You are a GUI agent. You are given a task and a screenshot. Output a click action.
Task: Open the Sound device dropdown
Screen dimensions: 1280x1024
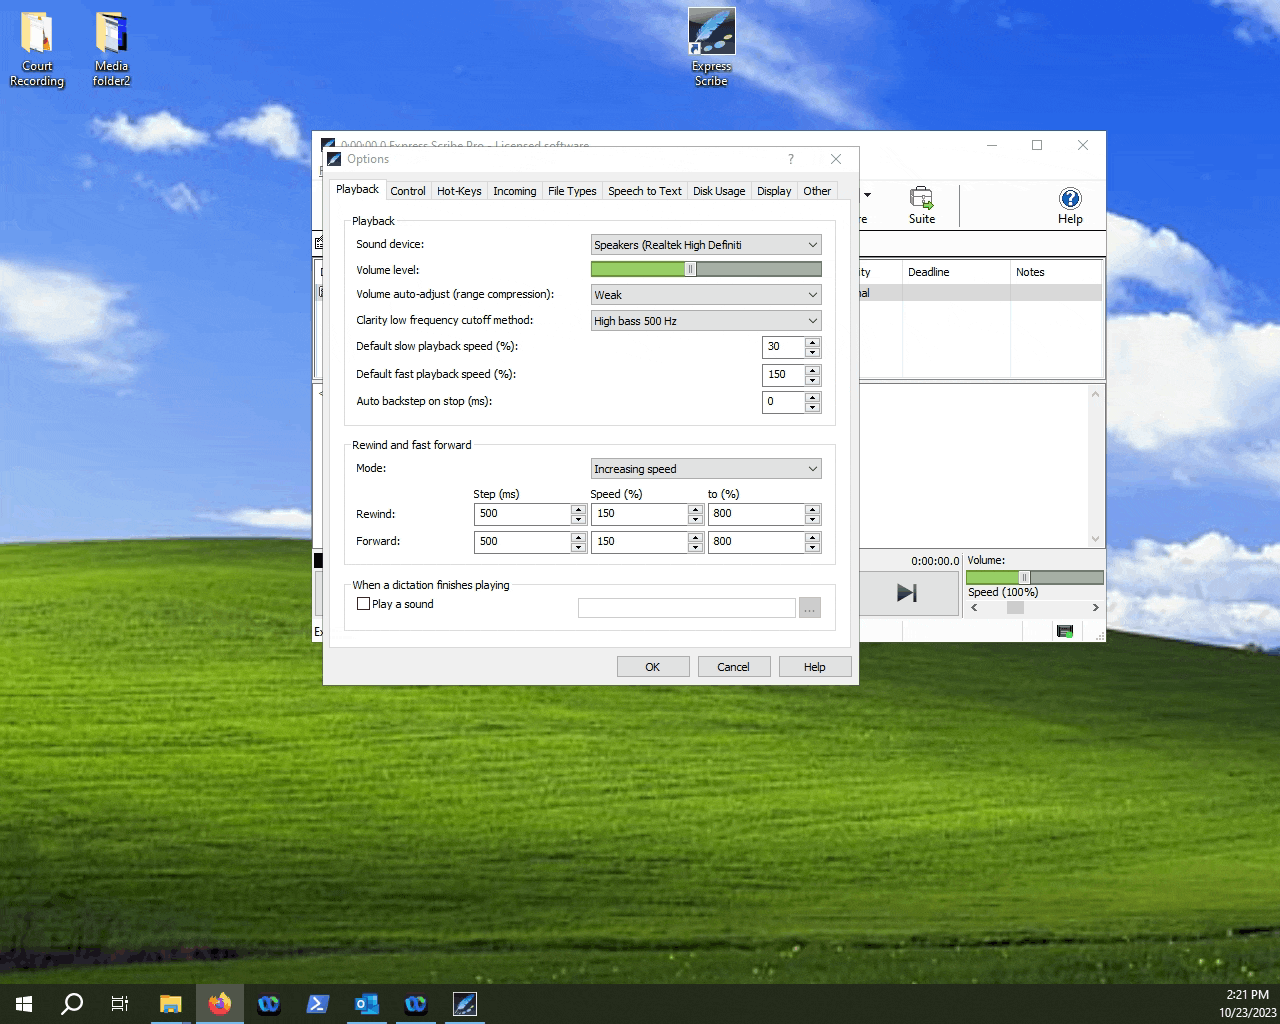pos(706,244)
